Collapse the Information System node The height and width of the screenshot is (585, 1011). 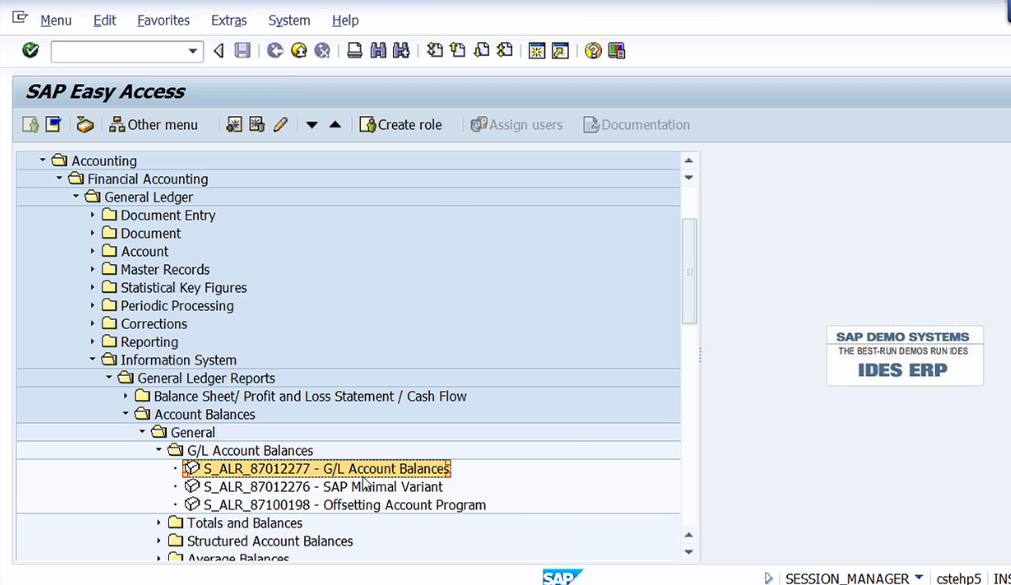click(x=92, y=359)
